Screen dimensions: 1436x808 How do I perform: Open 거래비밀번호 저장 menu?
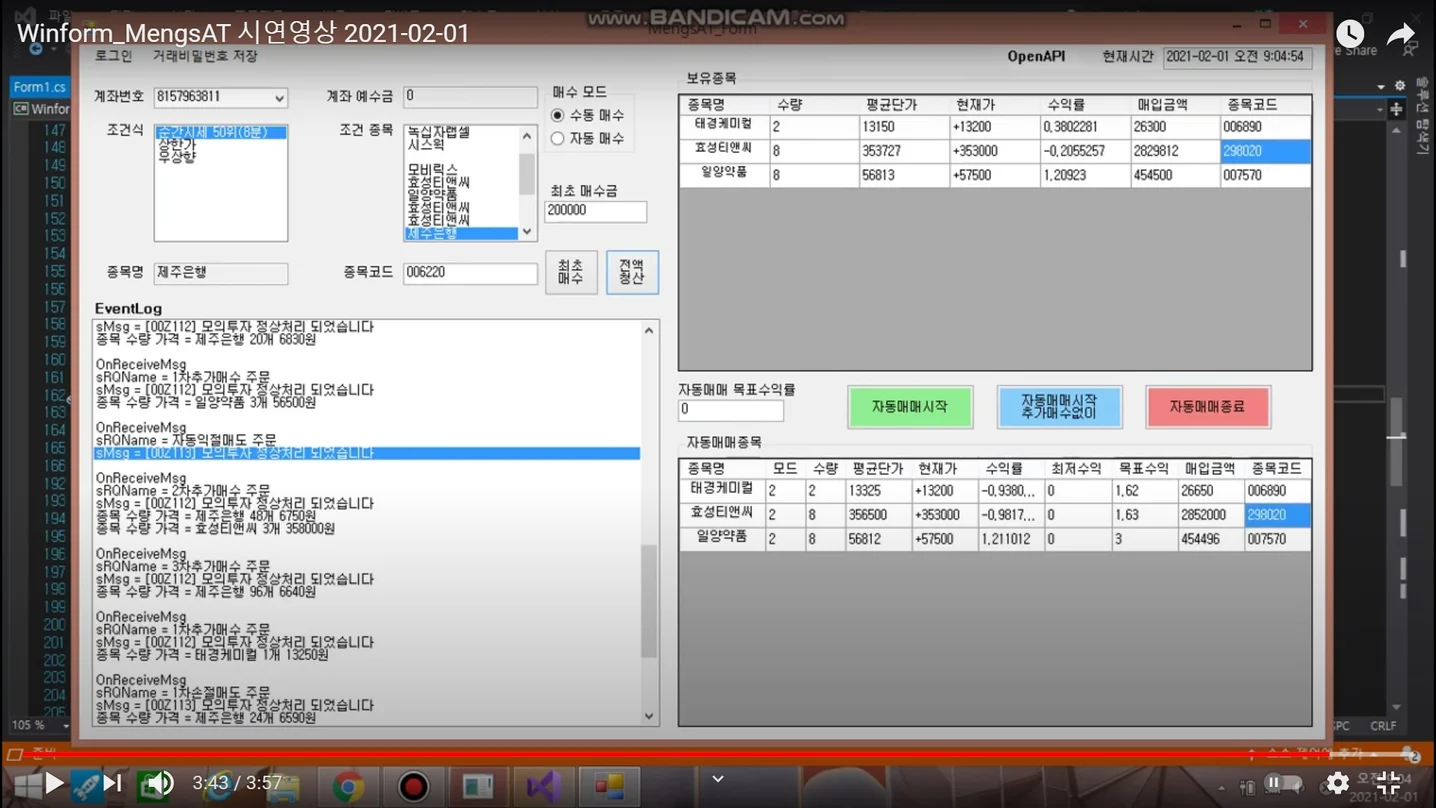(x=205, y=56)
